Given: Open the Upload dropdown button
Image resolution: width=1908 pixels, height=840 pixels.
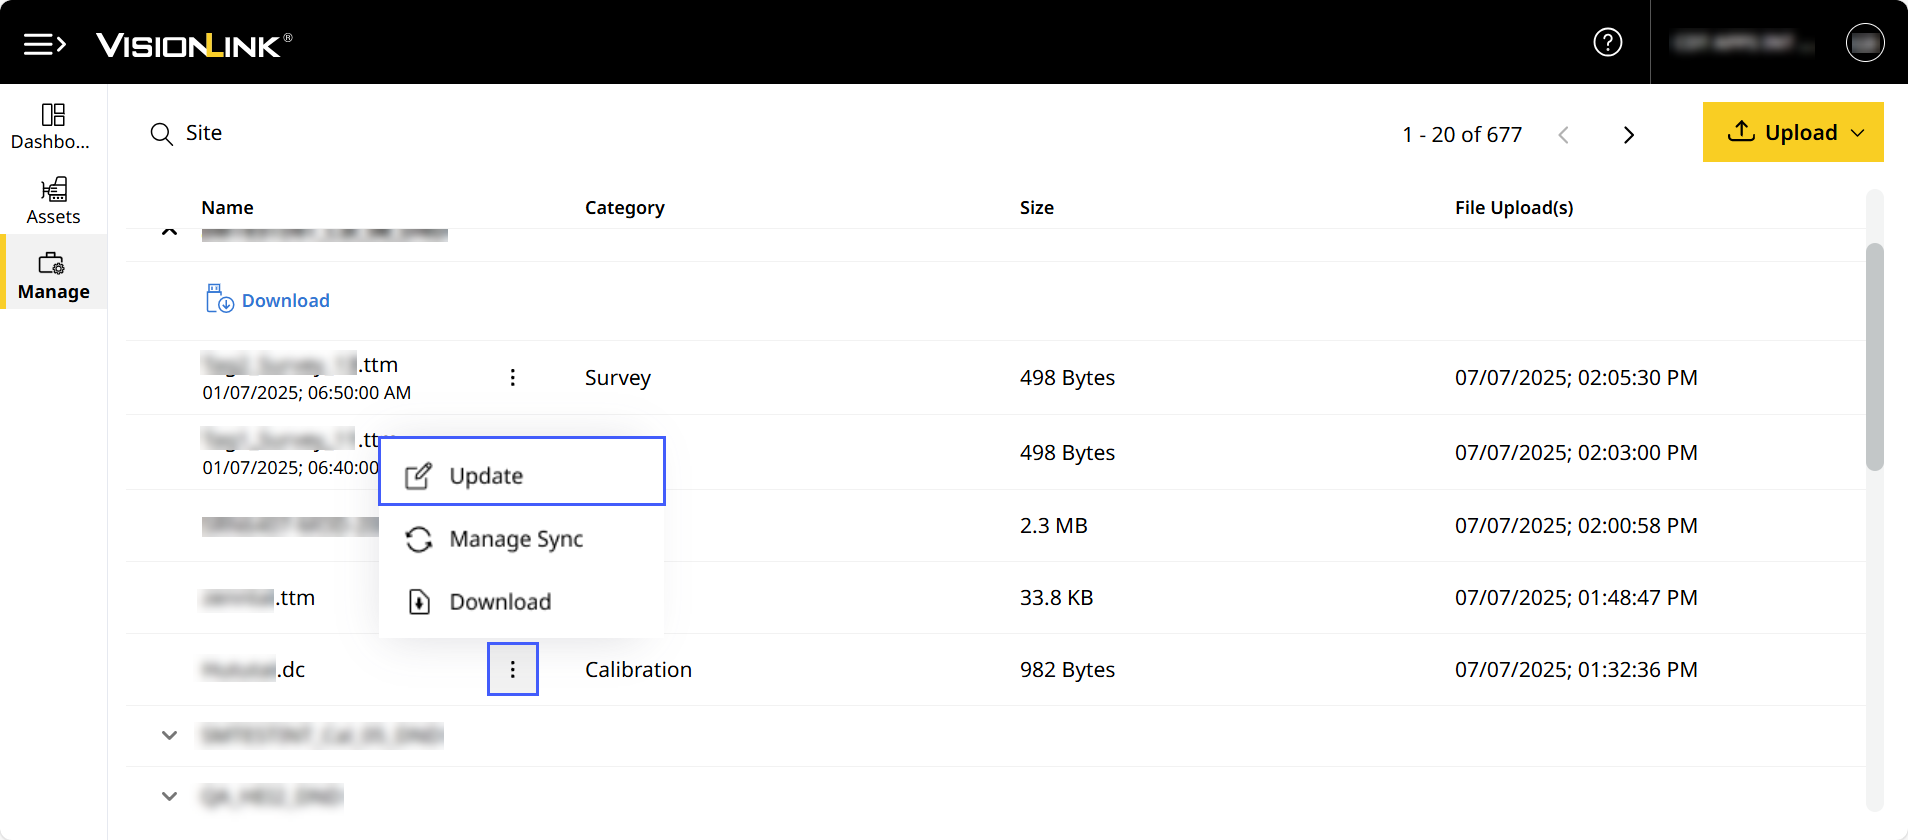Looking at the screenshot, I should [1792, 132].
